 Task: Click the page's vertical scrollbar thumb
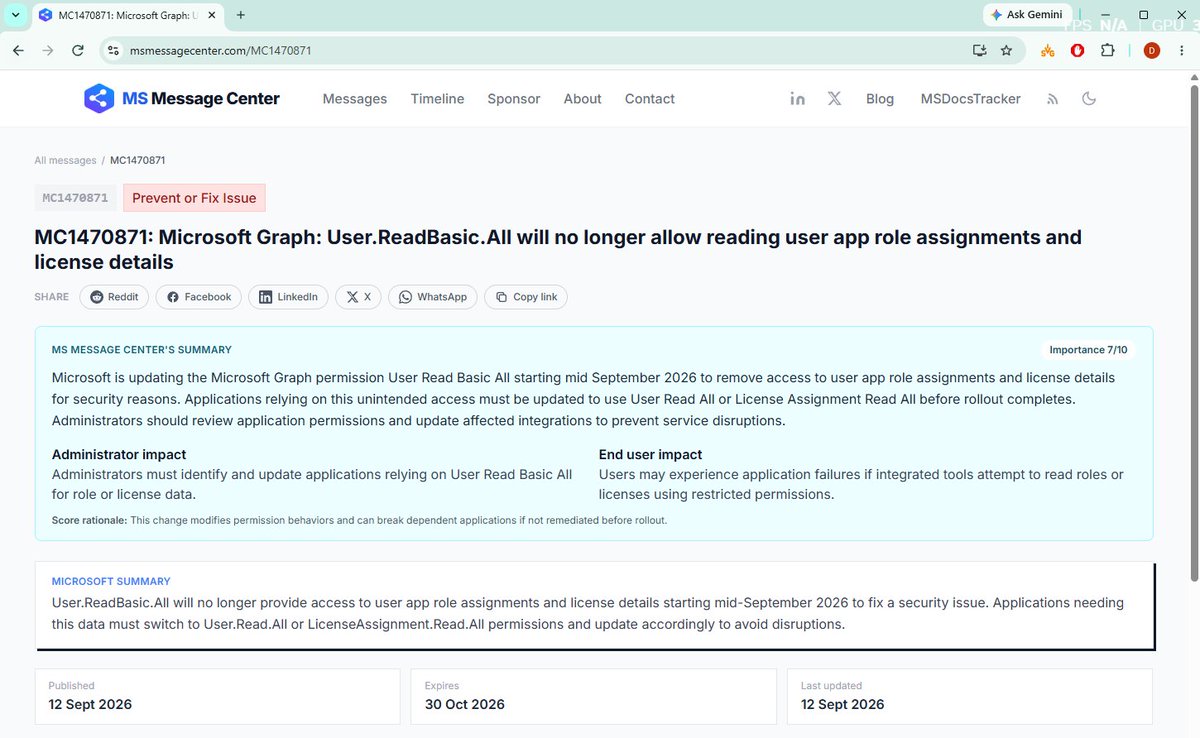tap(1192, 331)
